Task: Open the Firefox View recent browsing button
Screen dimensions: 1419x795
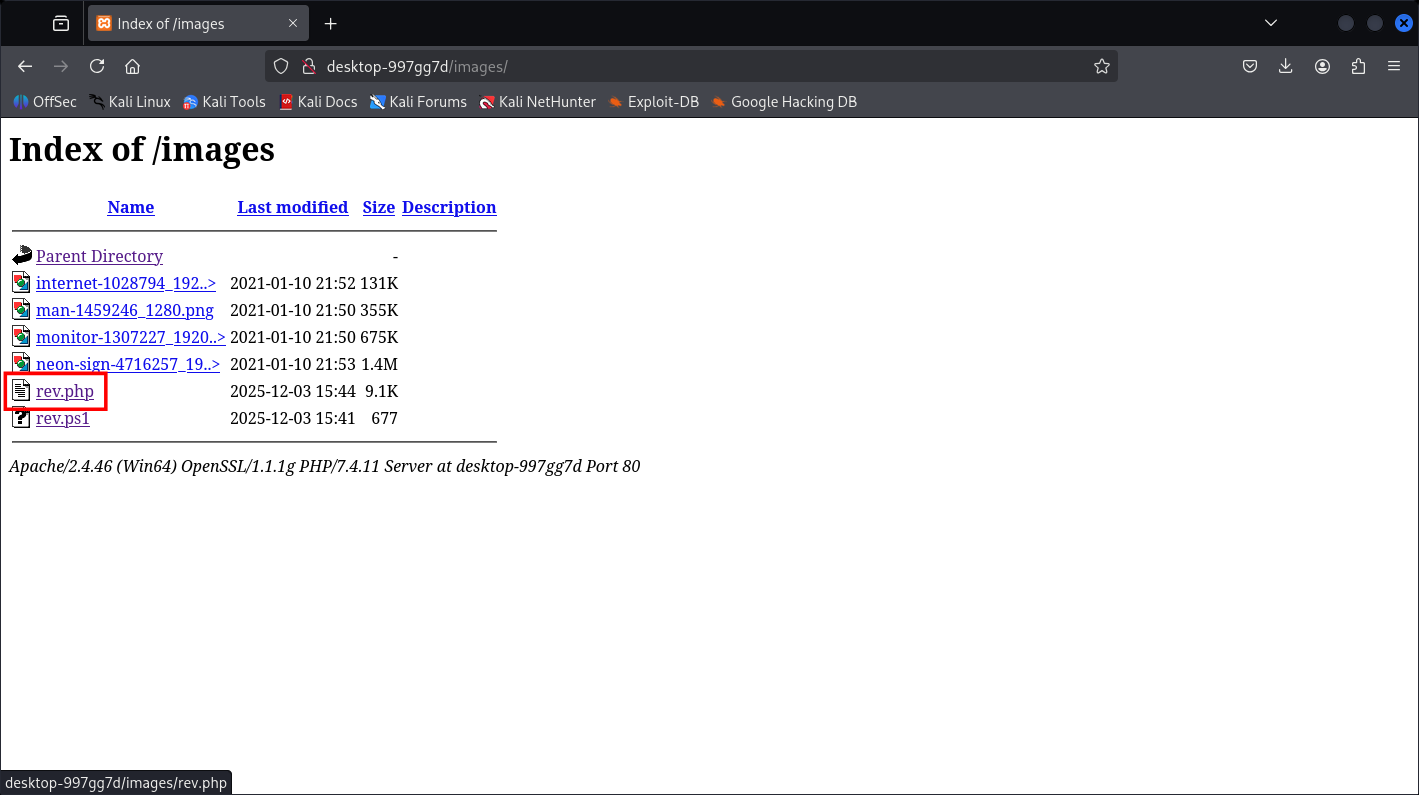Action: 61,23
